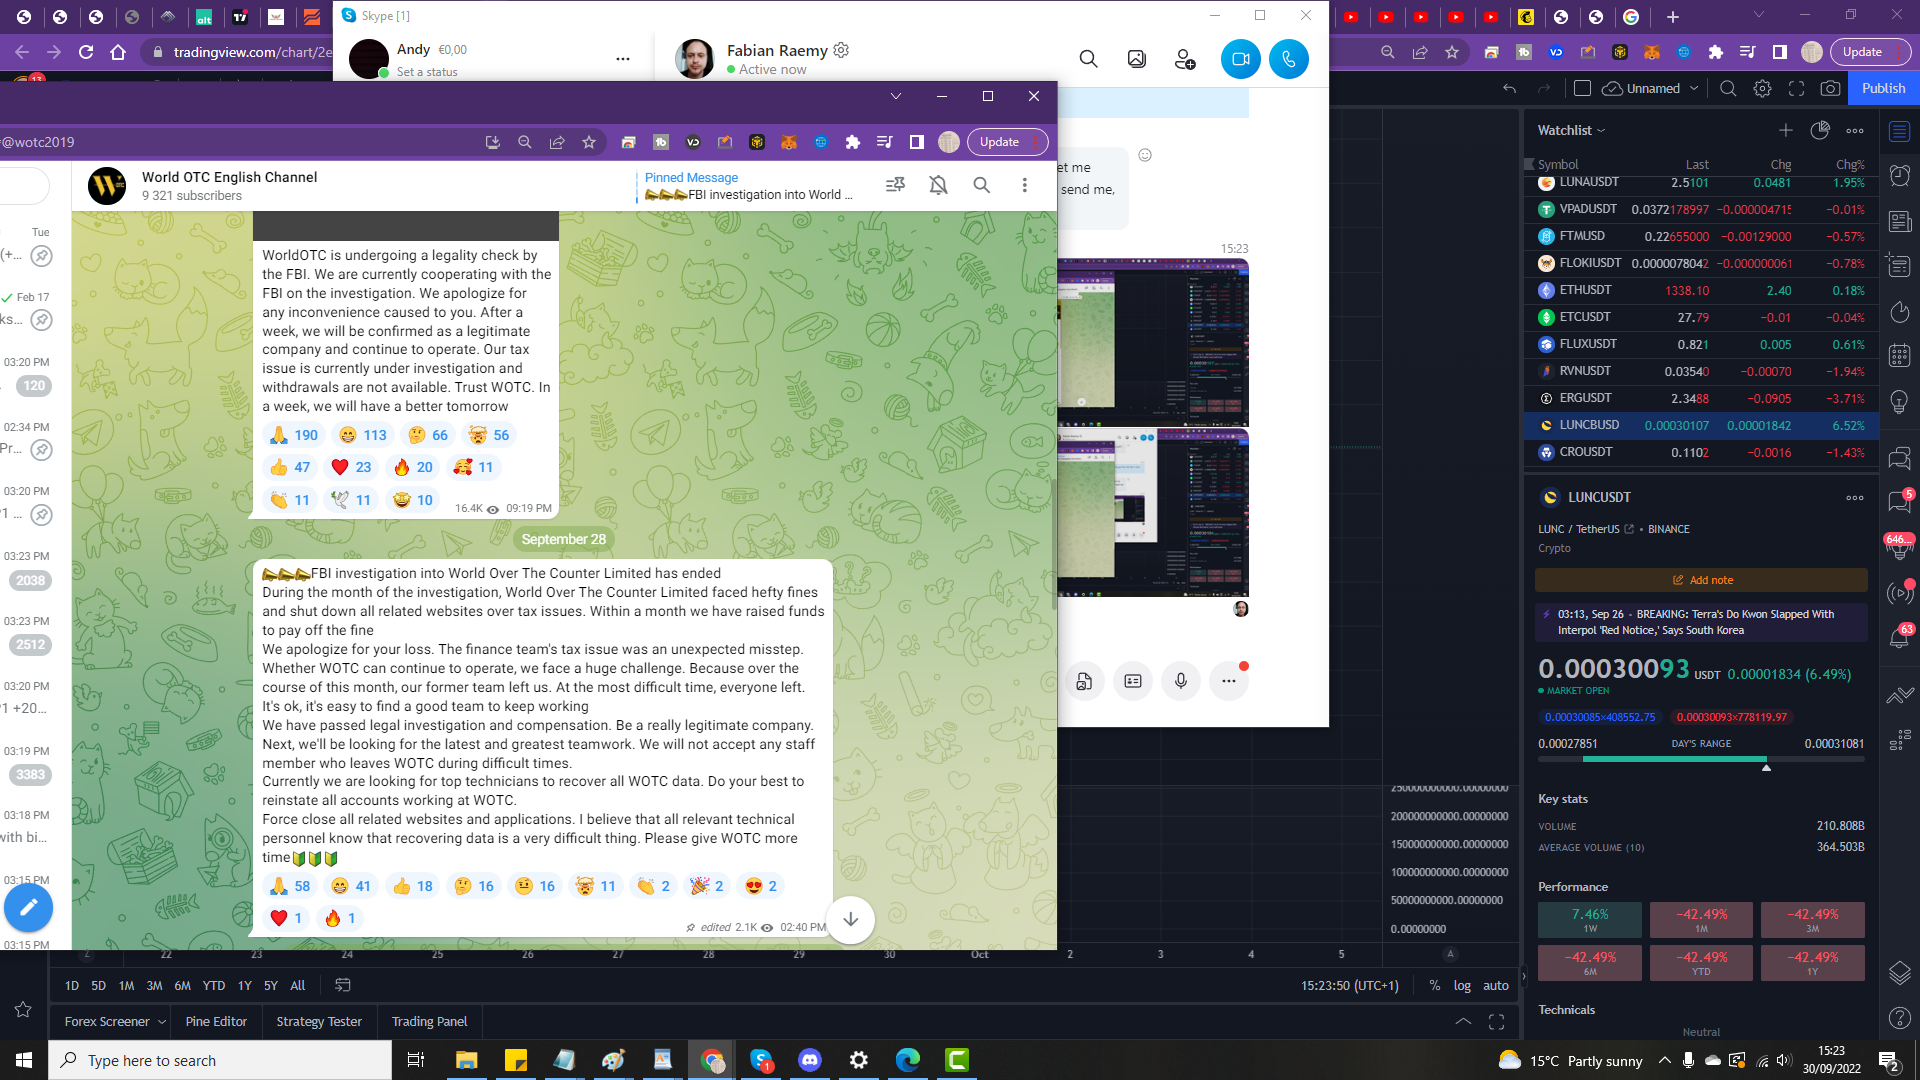Select the YTD time range
This screenshot has height=1080, width=1920.
(214, 985)
